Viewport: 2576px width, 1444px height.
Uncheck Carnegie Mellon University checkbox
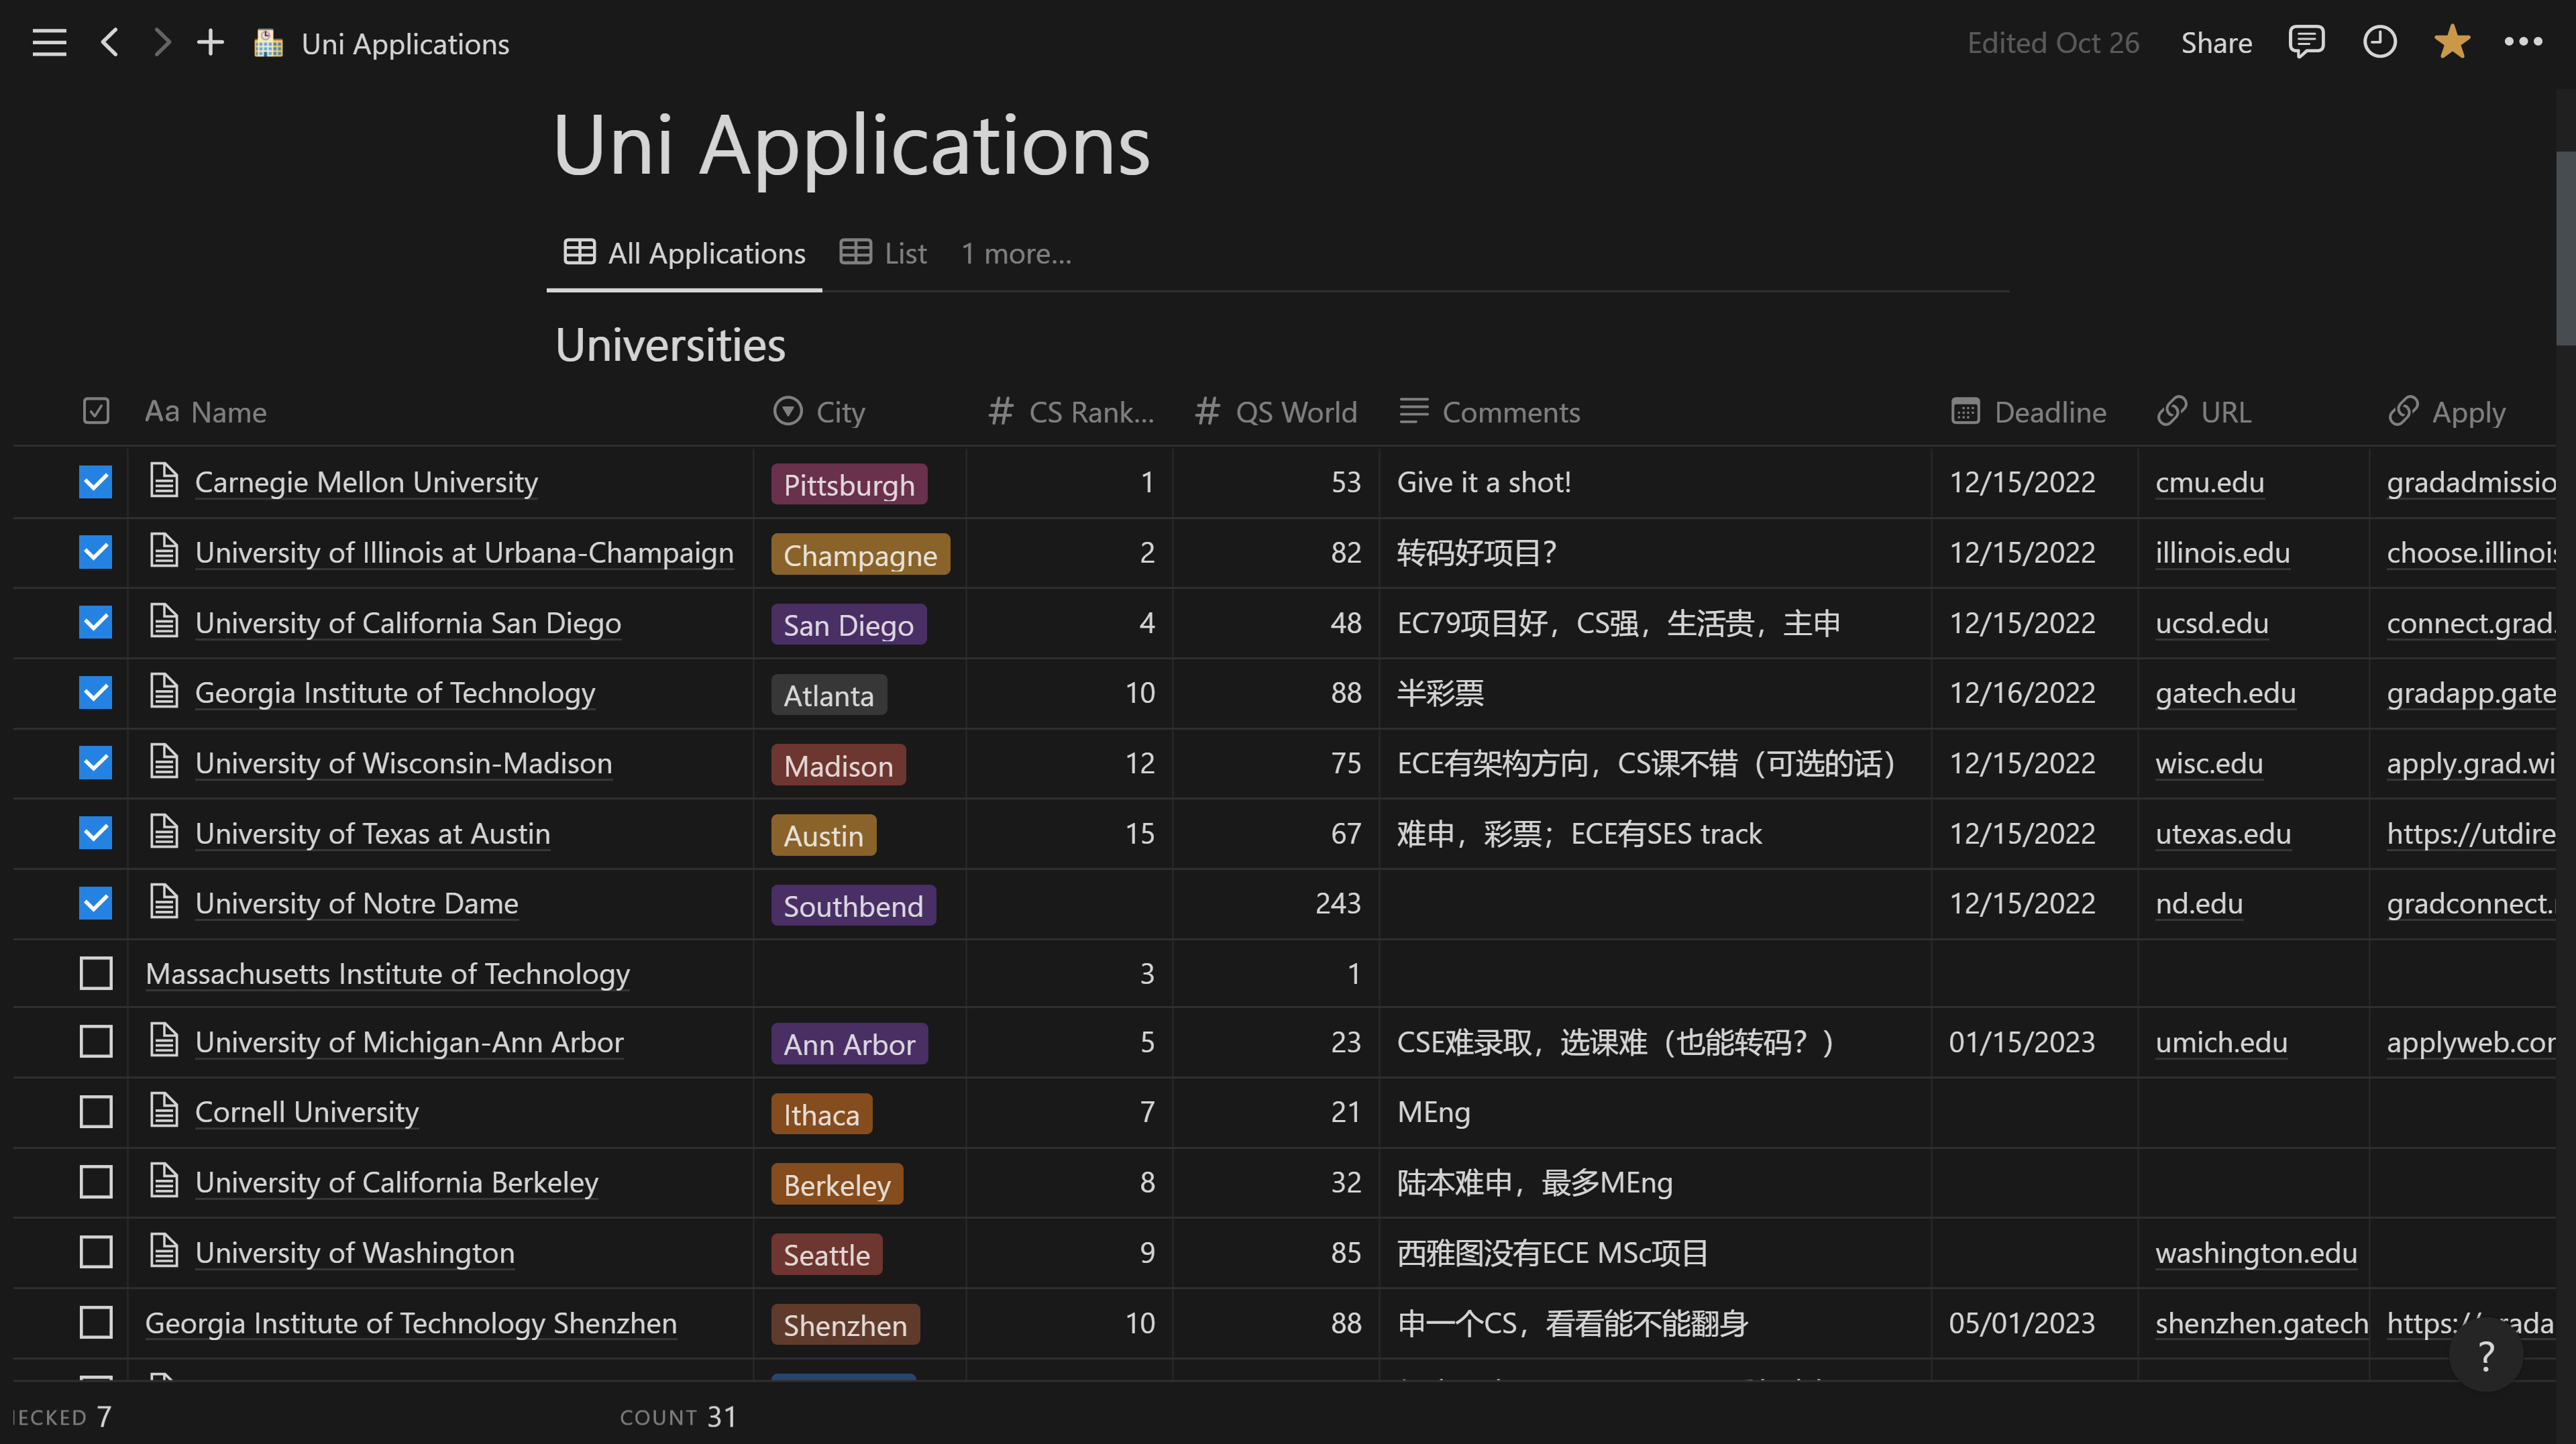click(96, 482)
